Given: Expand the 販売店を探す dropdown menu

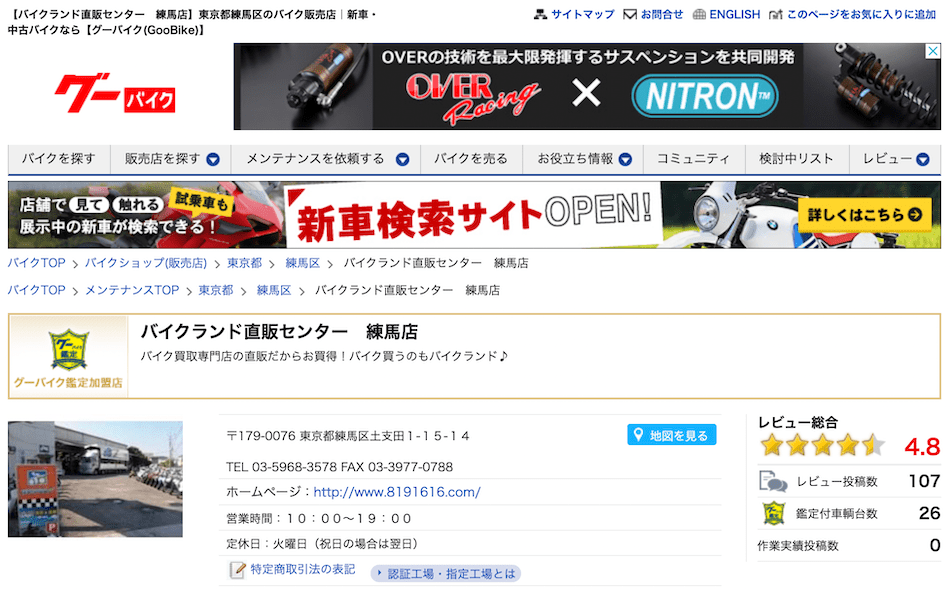Looking at the screenshot, I should click(x=213, y=159).
